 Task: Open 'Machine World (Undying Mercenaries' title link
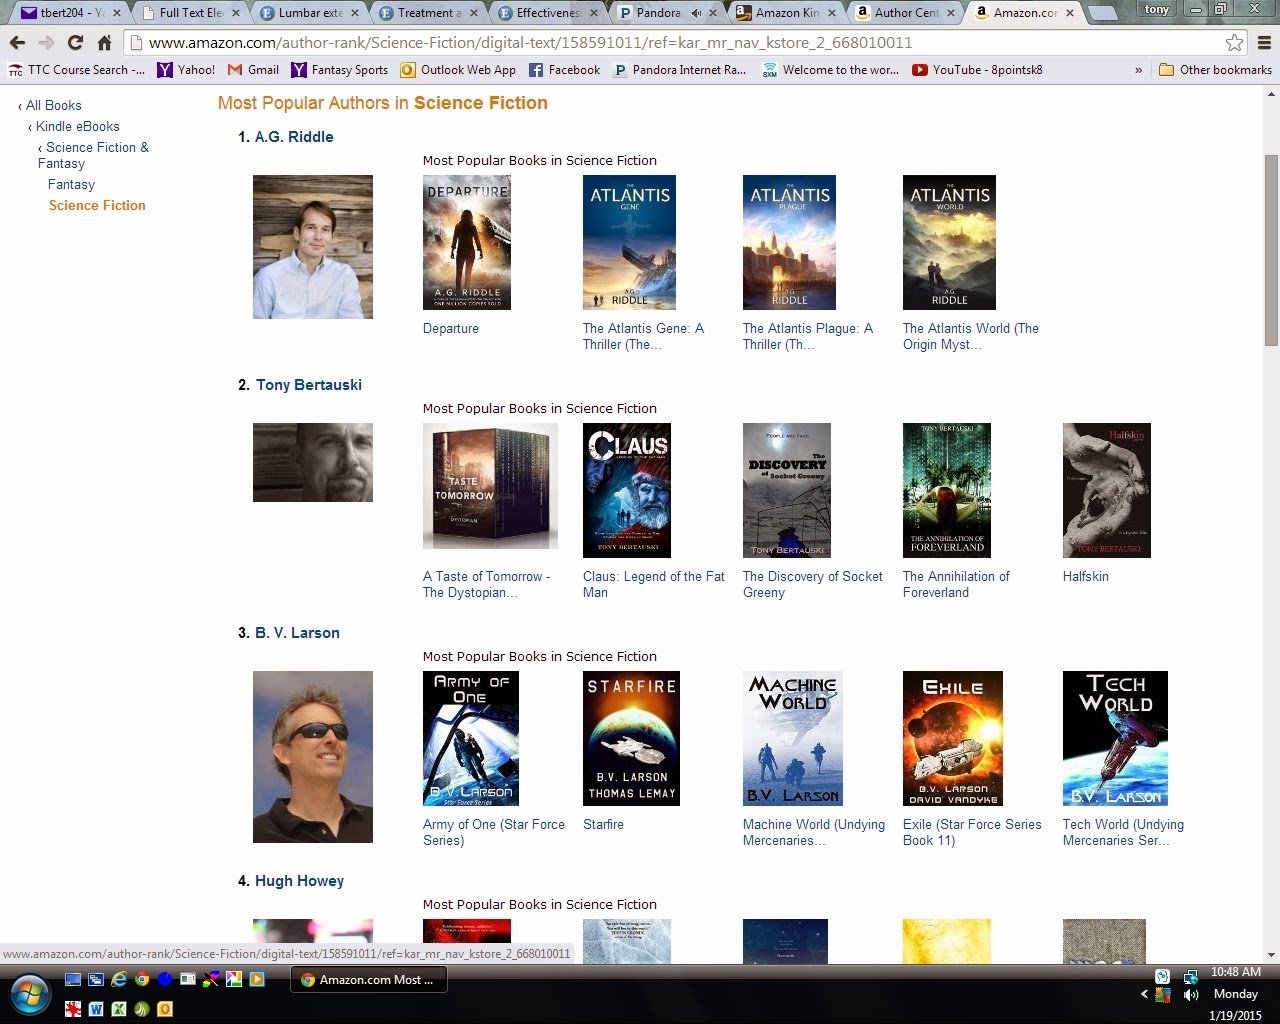[x=814, y=832]
